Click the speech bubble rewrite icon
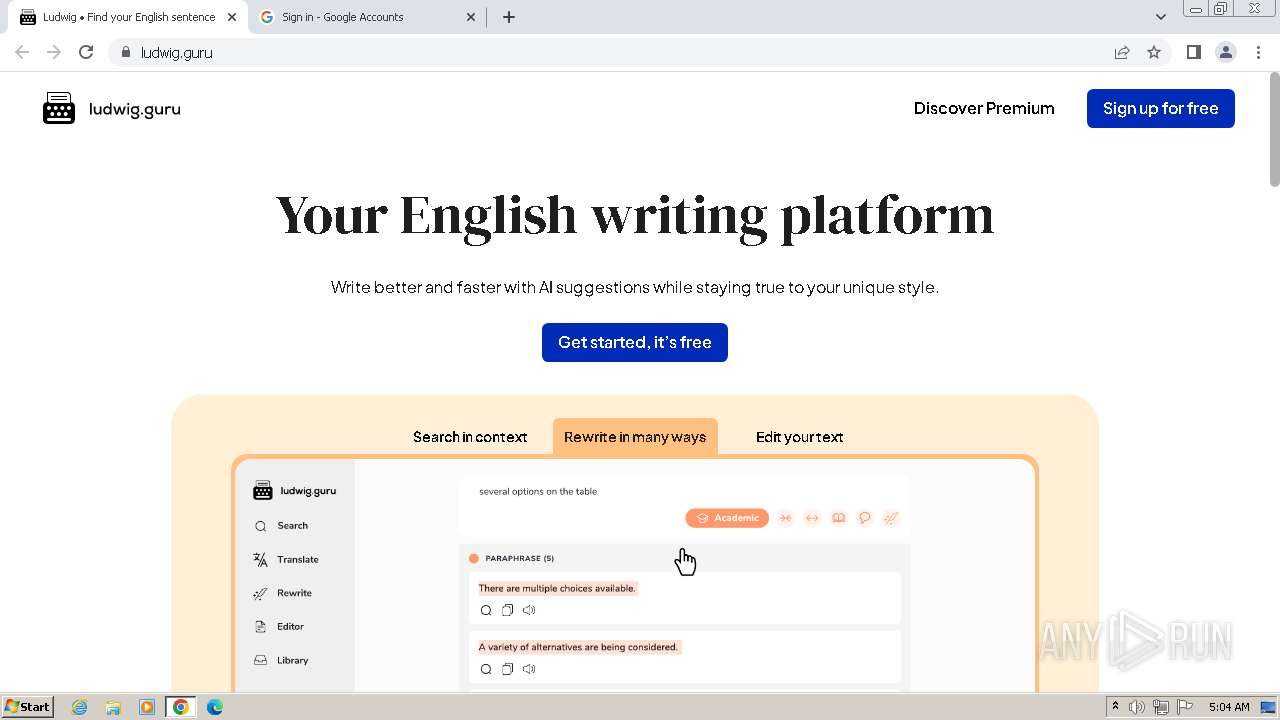 tap(865, 518)
